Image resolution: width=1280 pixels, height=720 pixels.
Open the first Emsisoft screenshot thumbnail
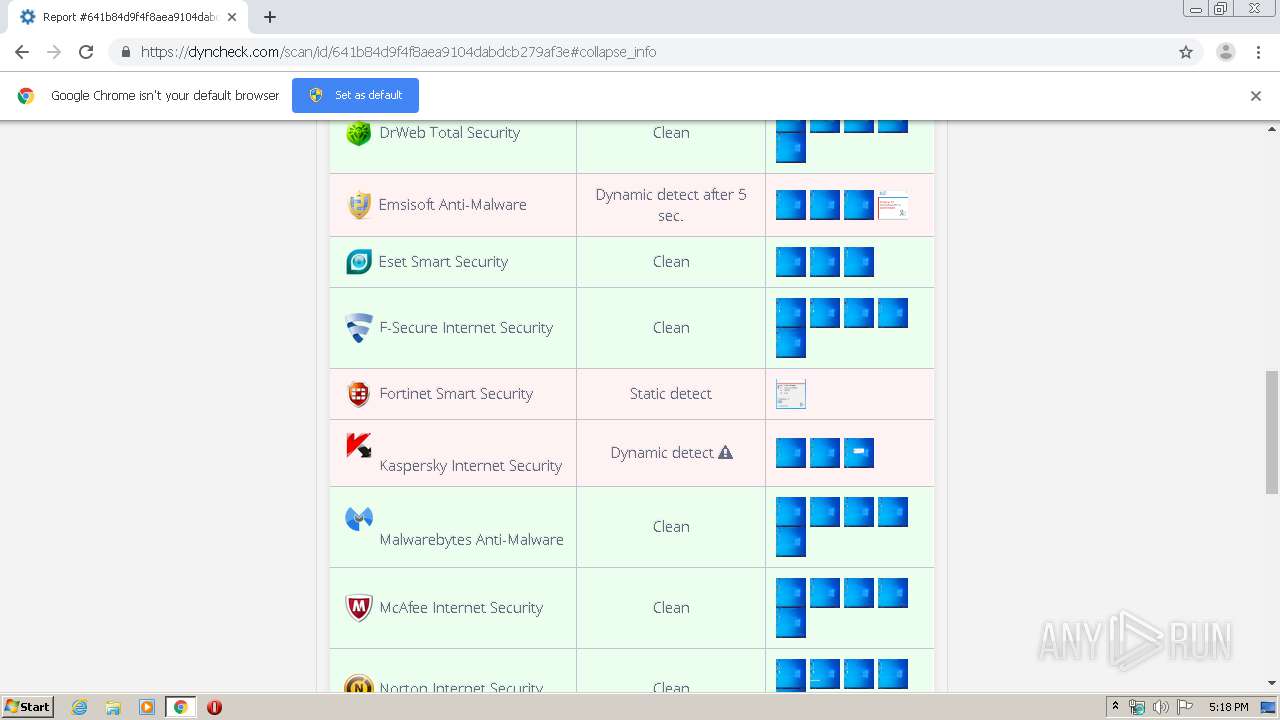click(x=791, y=205)
